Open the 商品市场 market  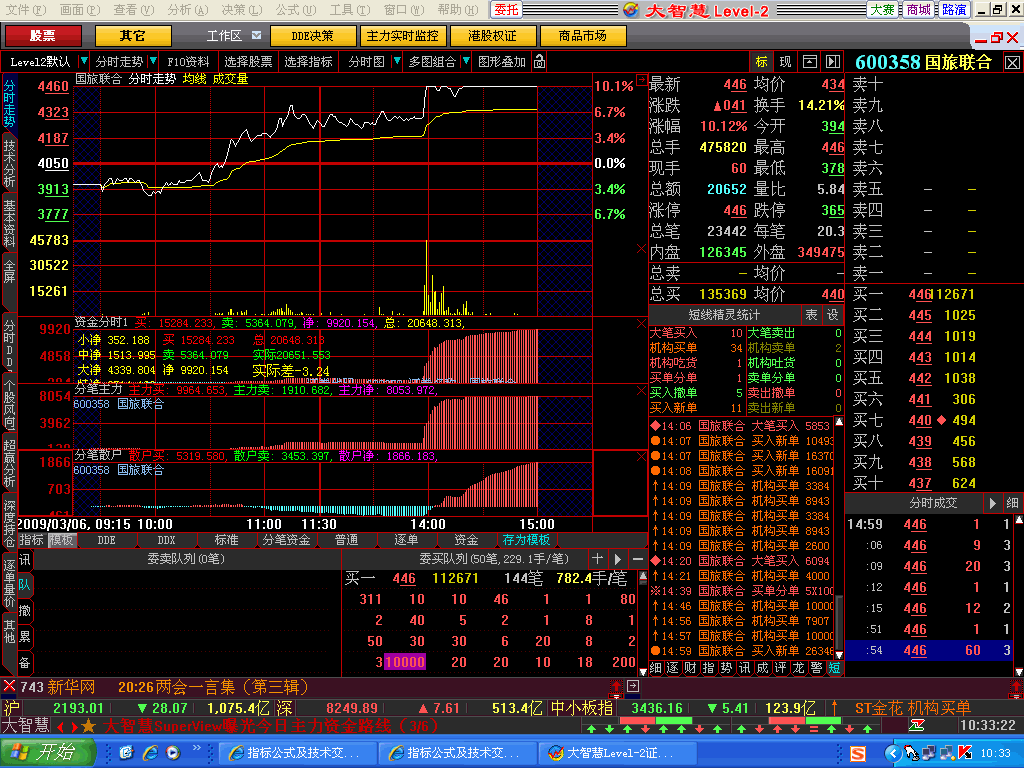point(583,36)
